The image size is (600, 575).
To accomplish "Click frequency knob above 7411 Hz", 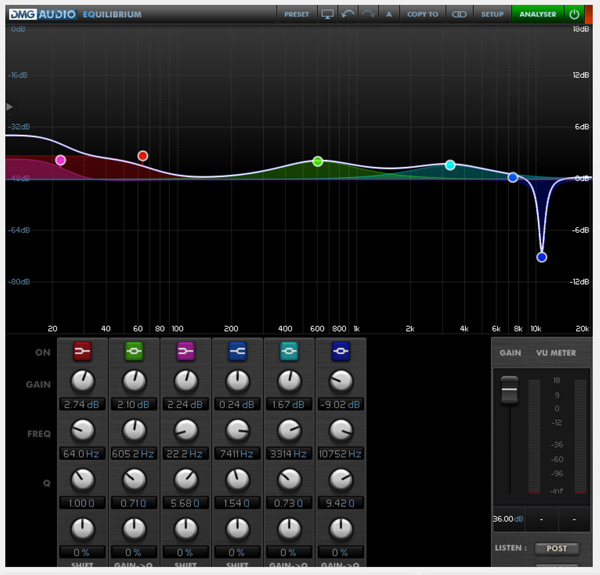I will (x=238, y=430).
